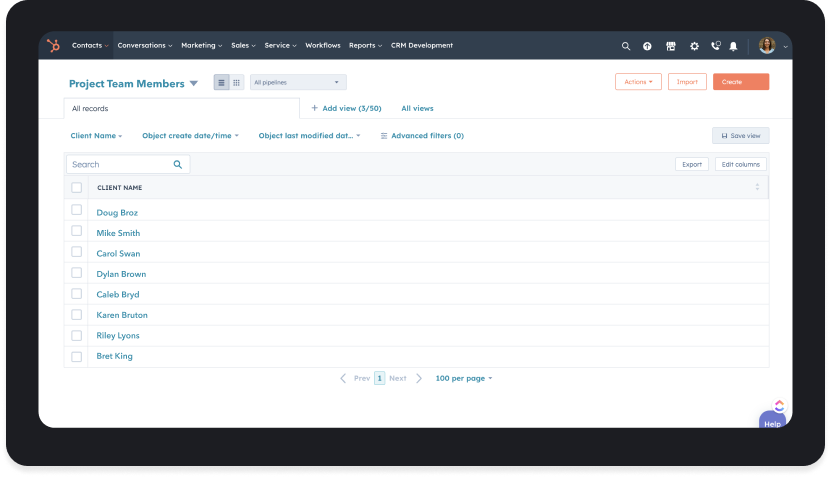Click into the Search input field

(x=128, y=164)
